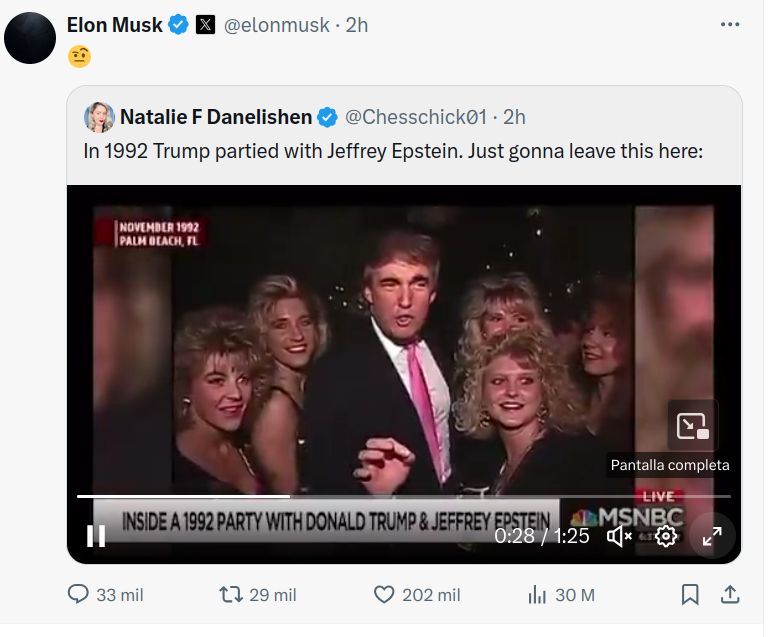Enter fullscreen video mode

[712, 536]
